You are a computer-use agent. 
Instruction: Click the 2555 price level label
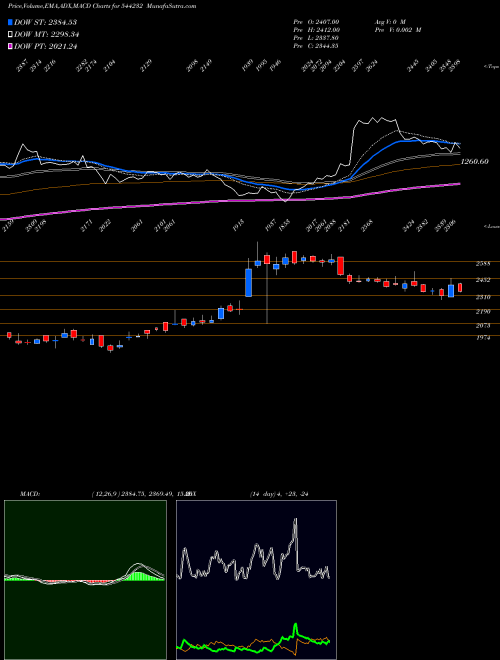tap(483, 264)
